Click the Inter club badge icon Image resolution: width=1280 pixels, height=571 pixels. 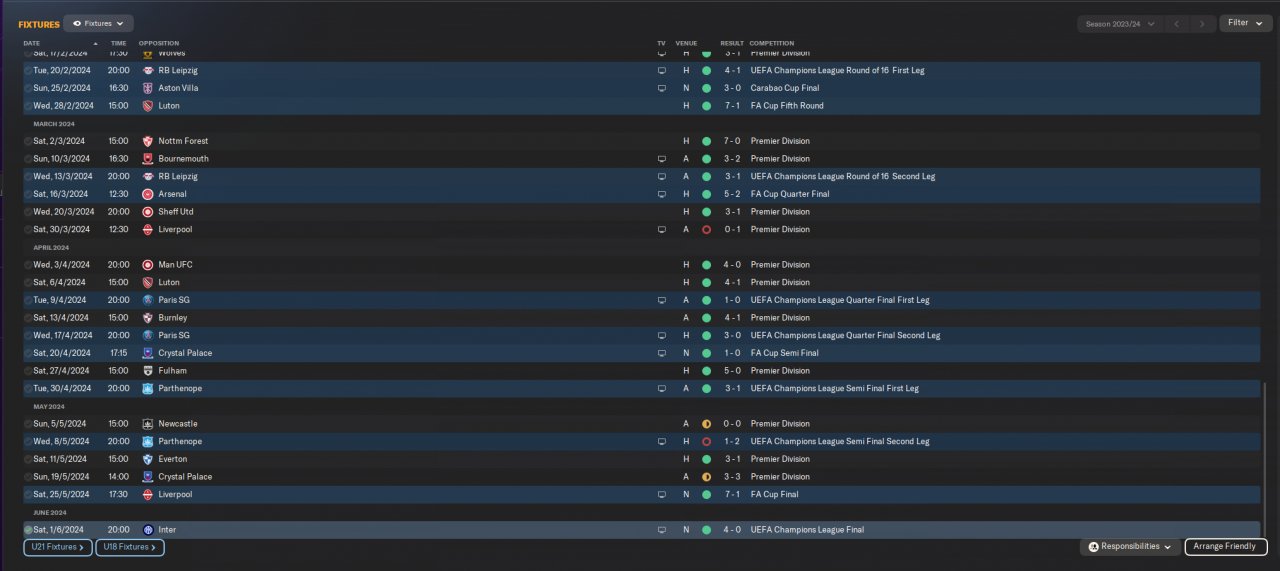[148, 530]
